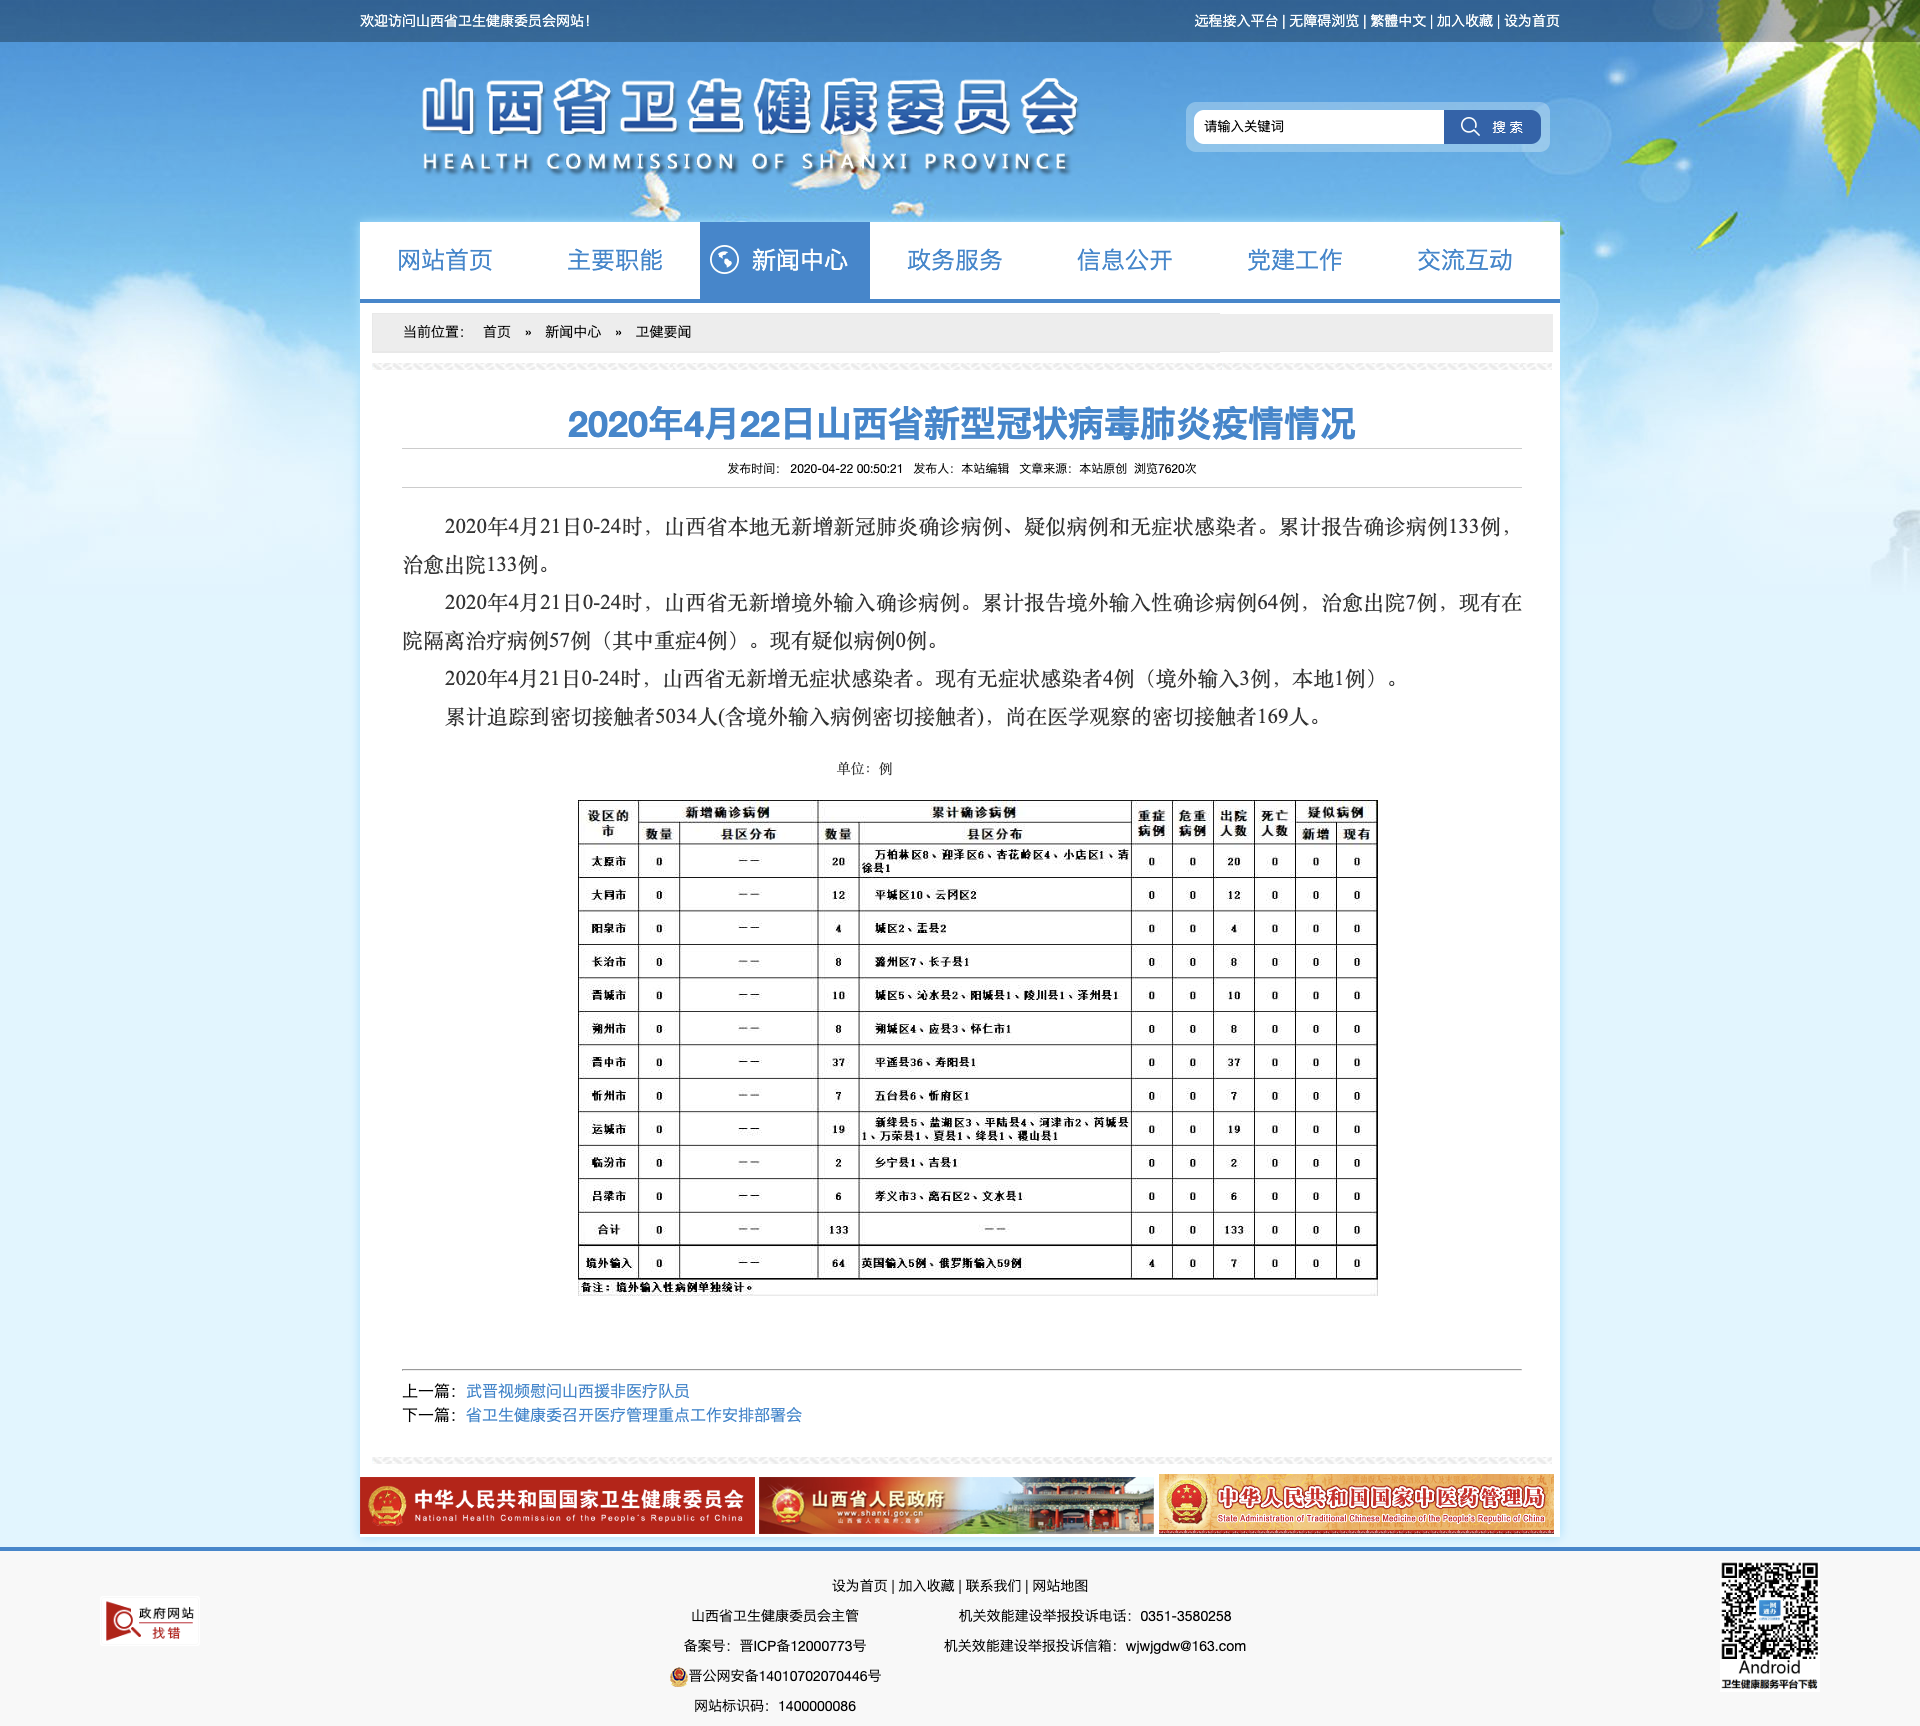Click the 国家中医药管理局 banner
Image resolution: width=1920 pixels, height=1726 pixels.
(1356, 1504)
